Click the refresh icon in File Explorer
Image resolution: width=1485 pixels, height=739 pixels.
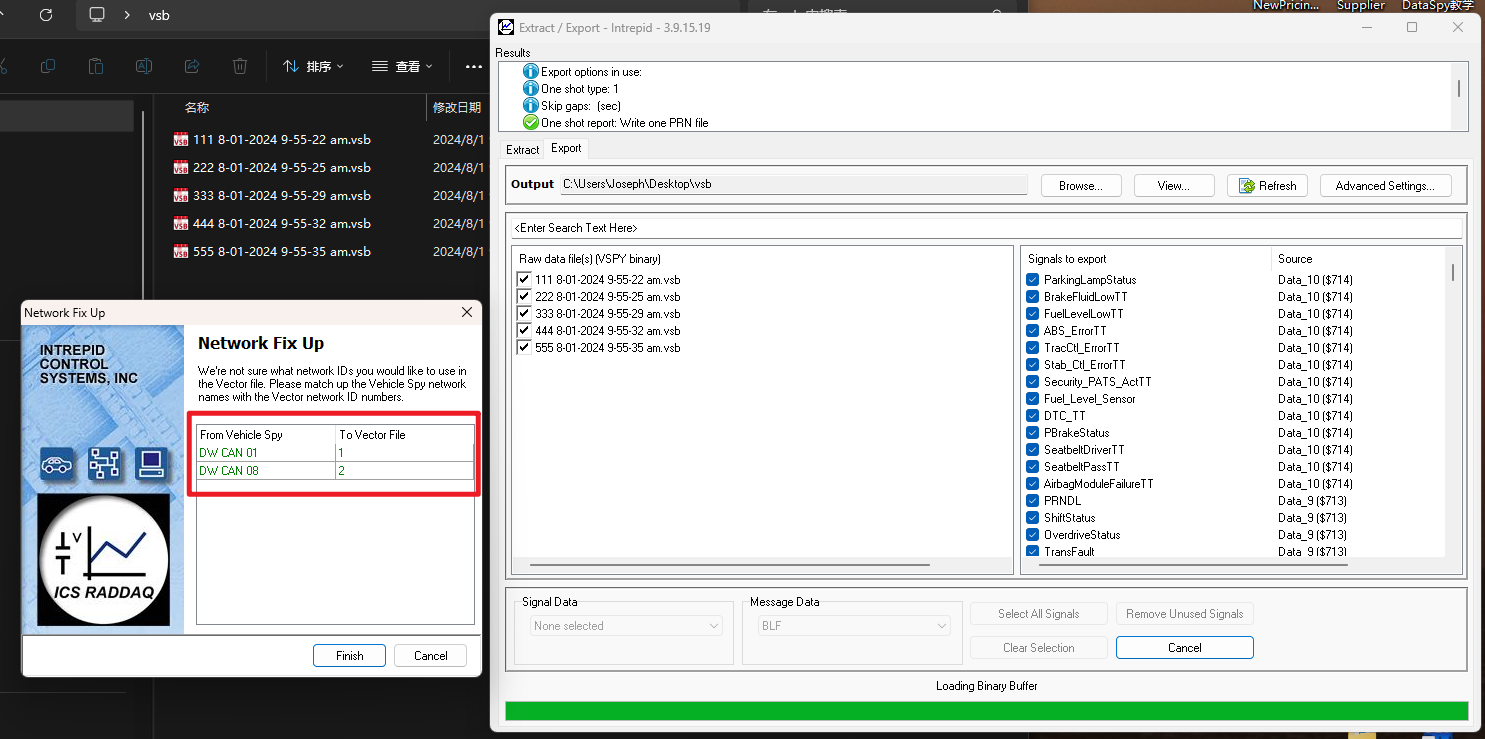[x=45, y=15]
